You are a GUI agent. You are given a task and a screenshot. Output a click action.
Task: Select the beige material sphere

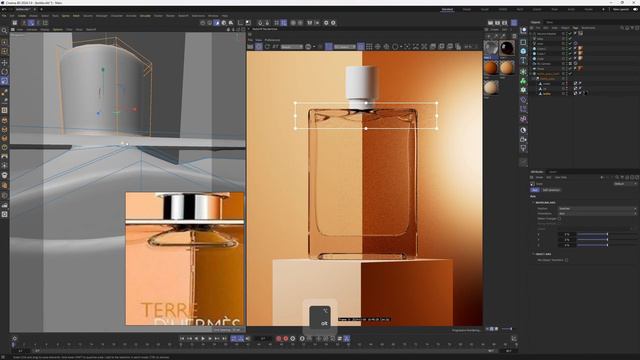pyautogui.click(x=491, y=87)
